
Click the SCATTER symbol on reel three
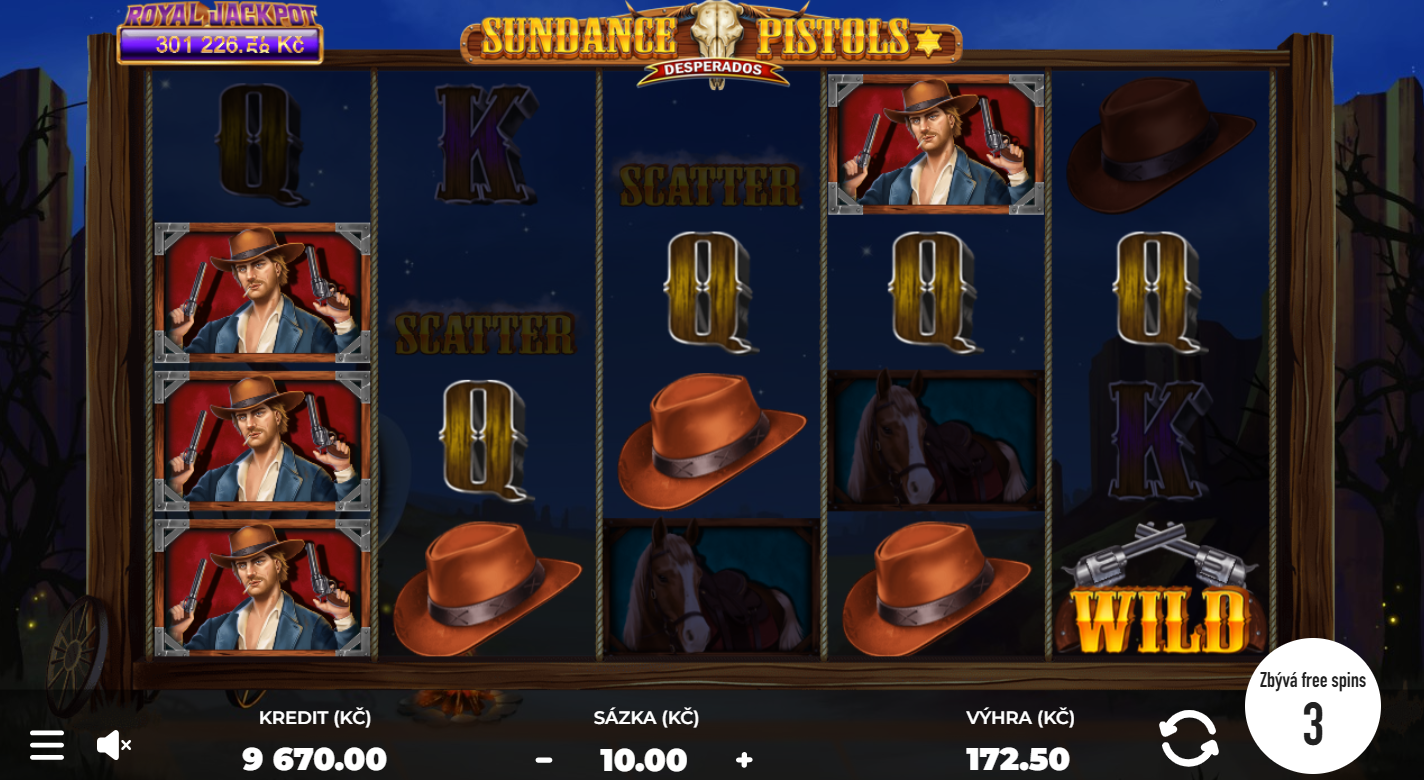pos(710,186)
